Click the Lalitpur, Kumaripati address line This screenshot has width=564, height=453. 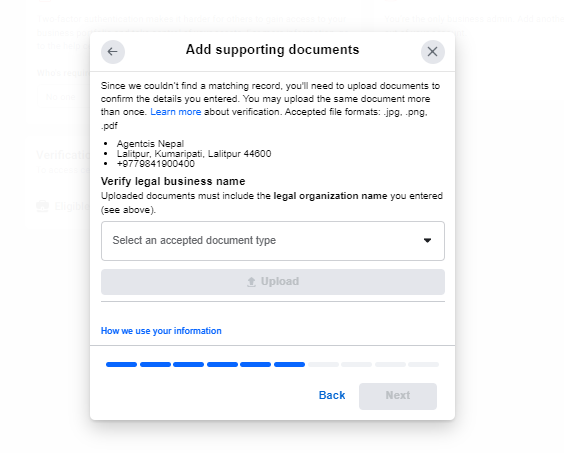tap(194, 154)
